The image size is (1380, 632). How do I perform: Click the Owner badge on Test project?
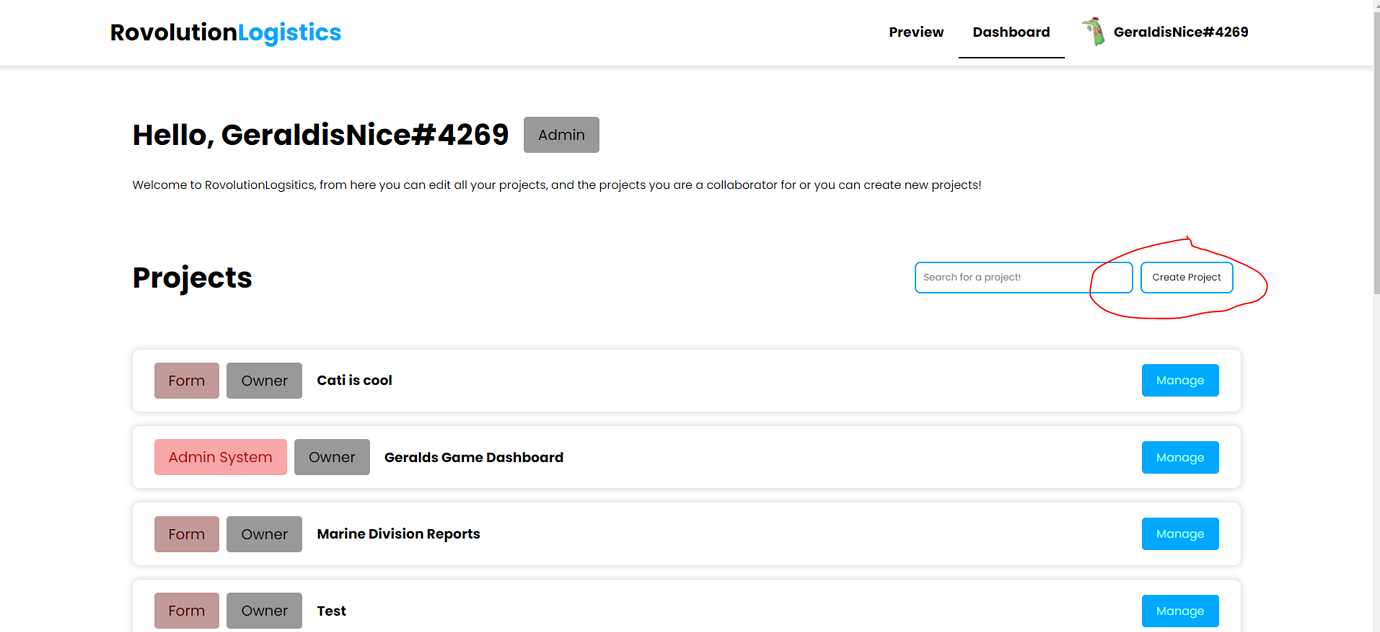click(x=264, y=610)
